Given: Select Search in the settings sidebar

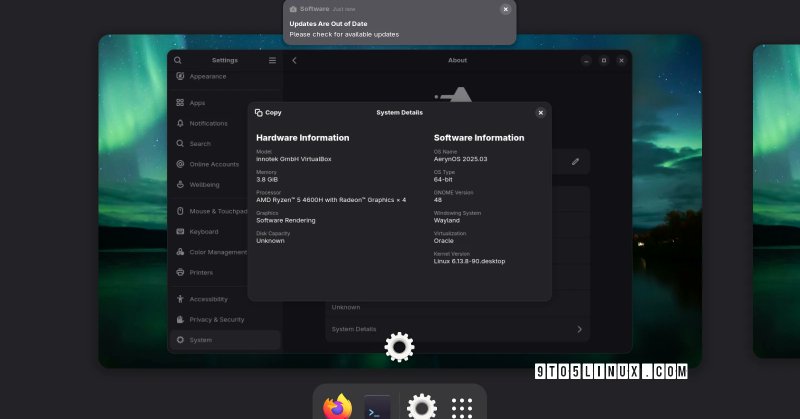Looking at the screenshot, I should tap(225, 144).
